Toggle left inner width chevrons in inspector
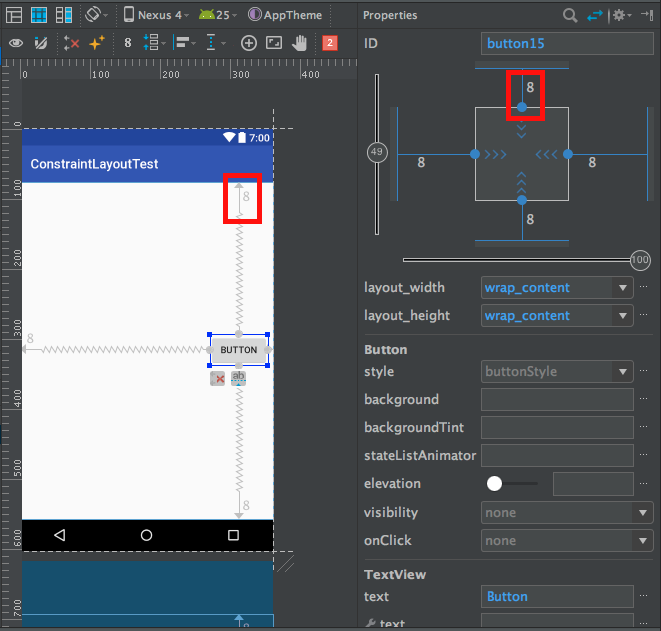 tap(496, 154)
